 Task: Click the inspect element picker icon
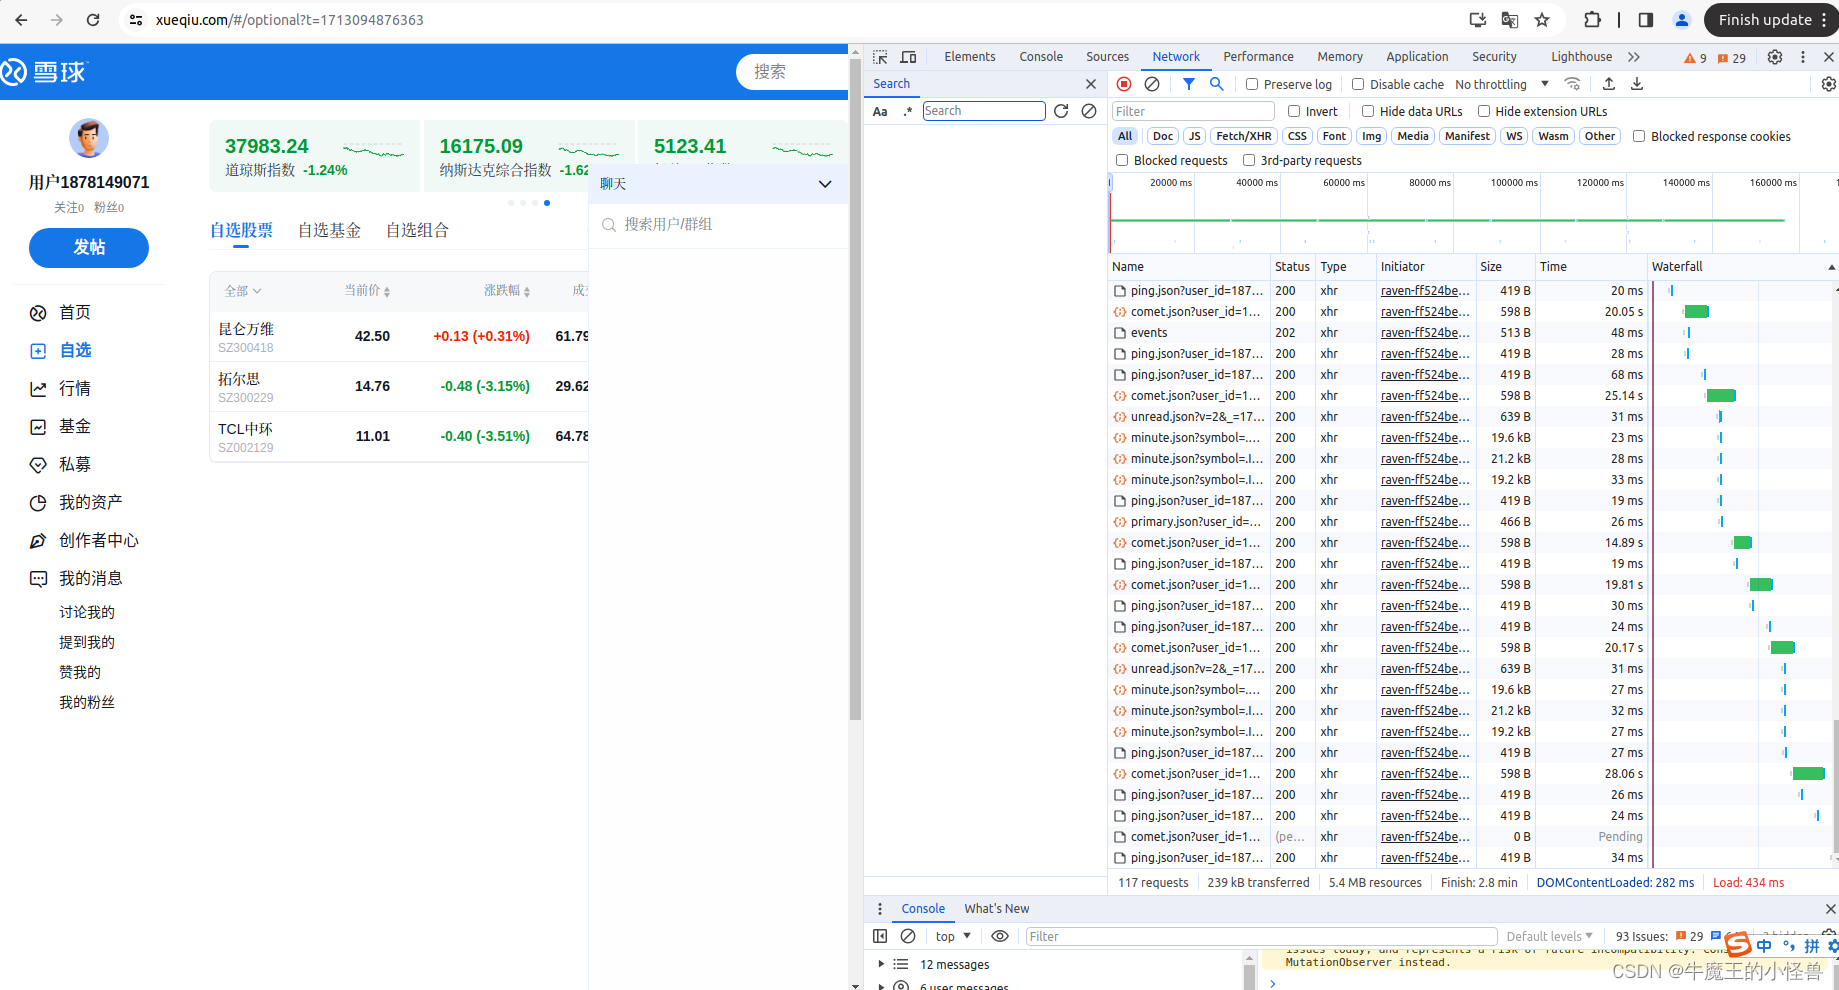tap(880, 57)
